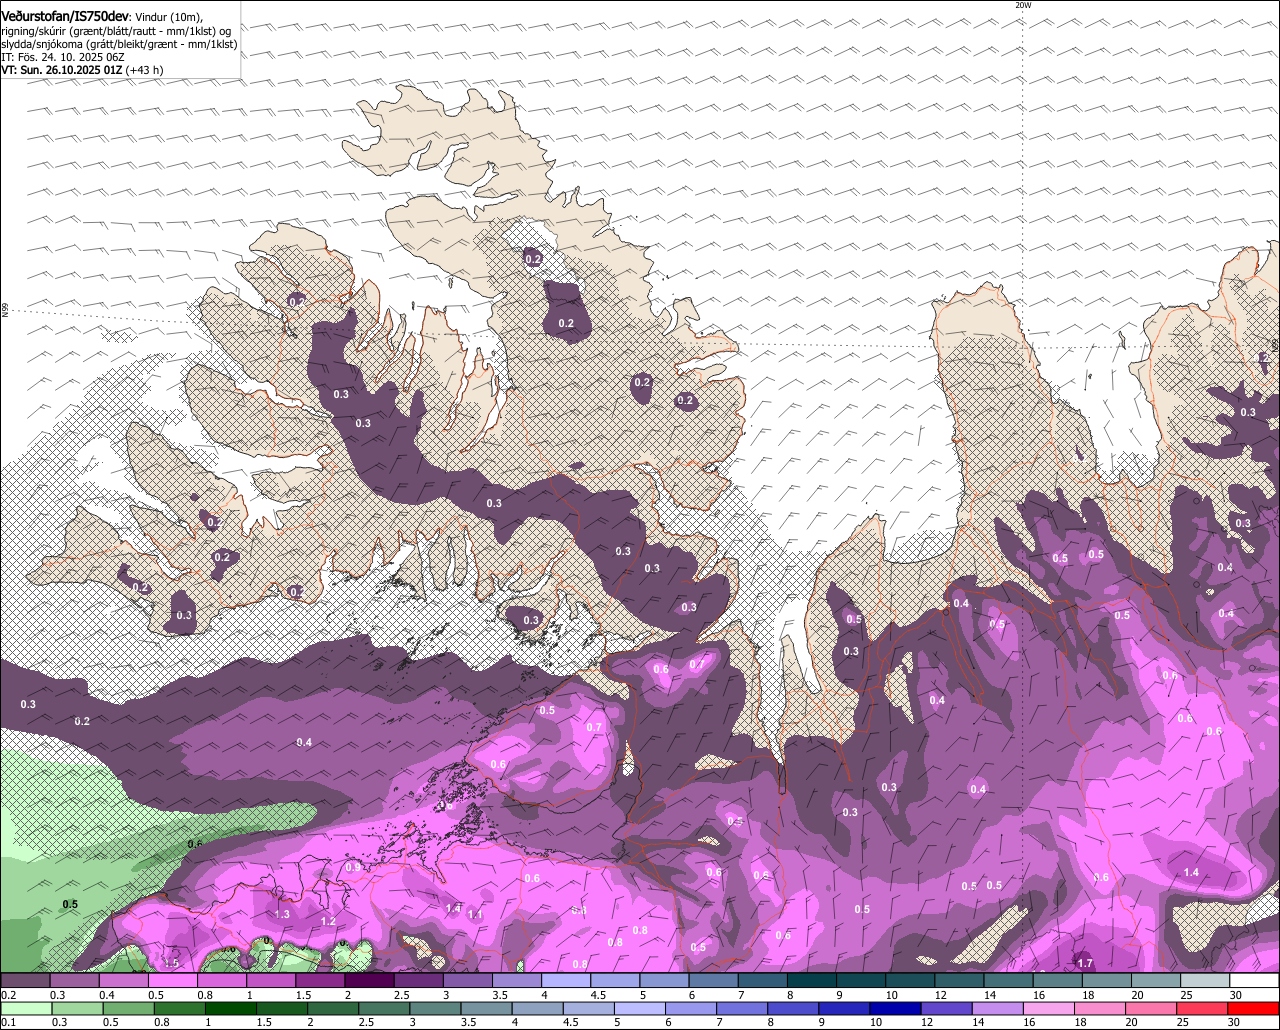Click the Veðurstofan/IS750dev title text
The width and height of the screenshot is (1280, 1030).
(x=65, y=16)
